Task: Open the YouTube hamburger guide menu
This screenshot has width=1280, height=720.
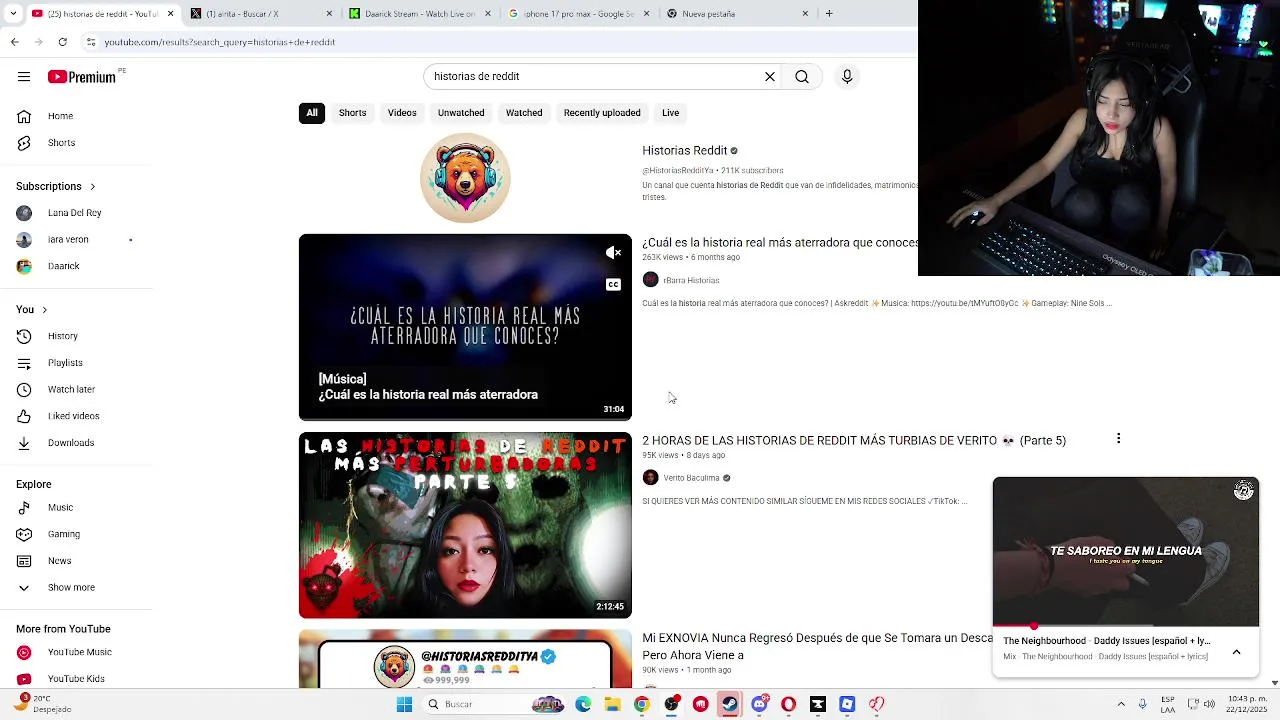Action: (24, 77)
